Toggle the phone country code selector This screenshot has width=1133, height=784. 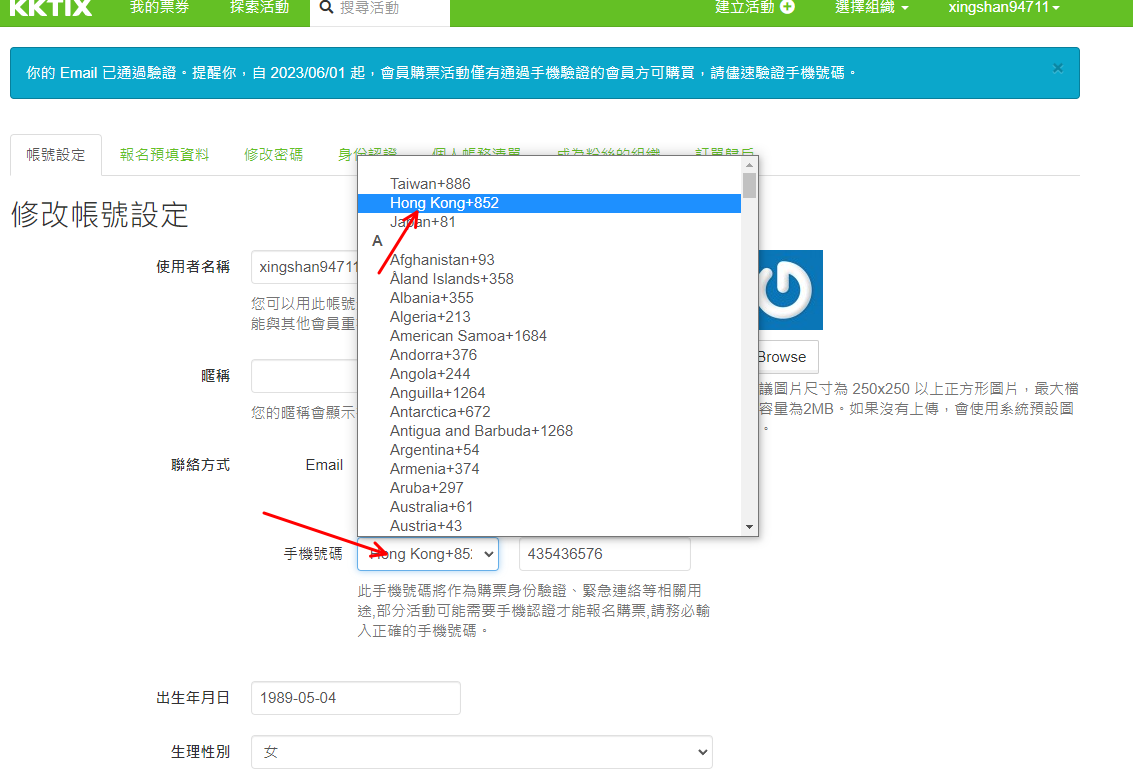click(x=428, y=554)
